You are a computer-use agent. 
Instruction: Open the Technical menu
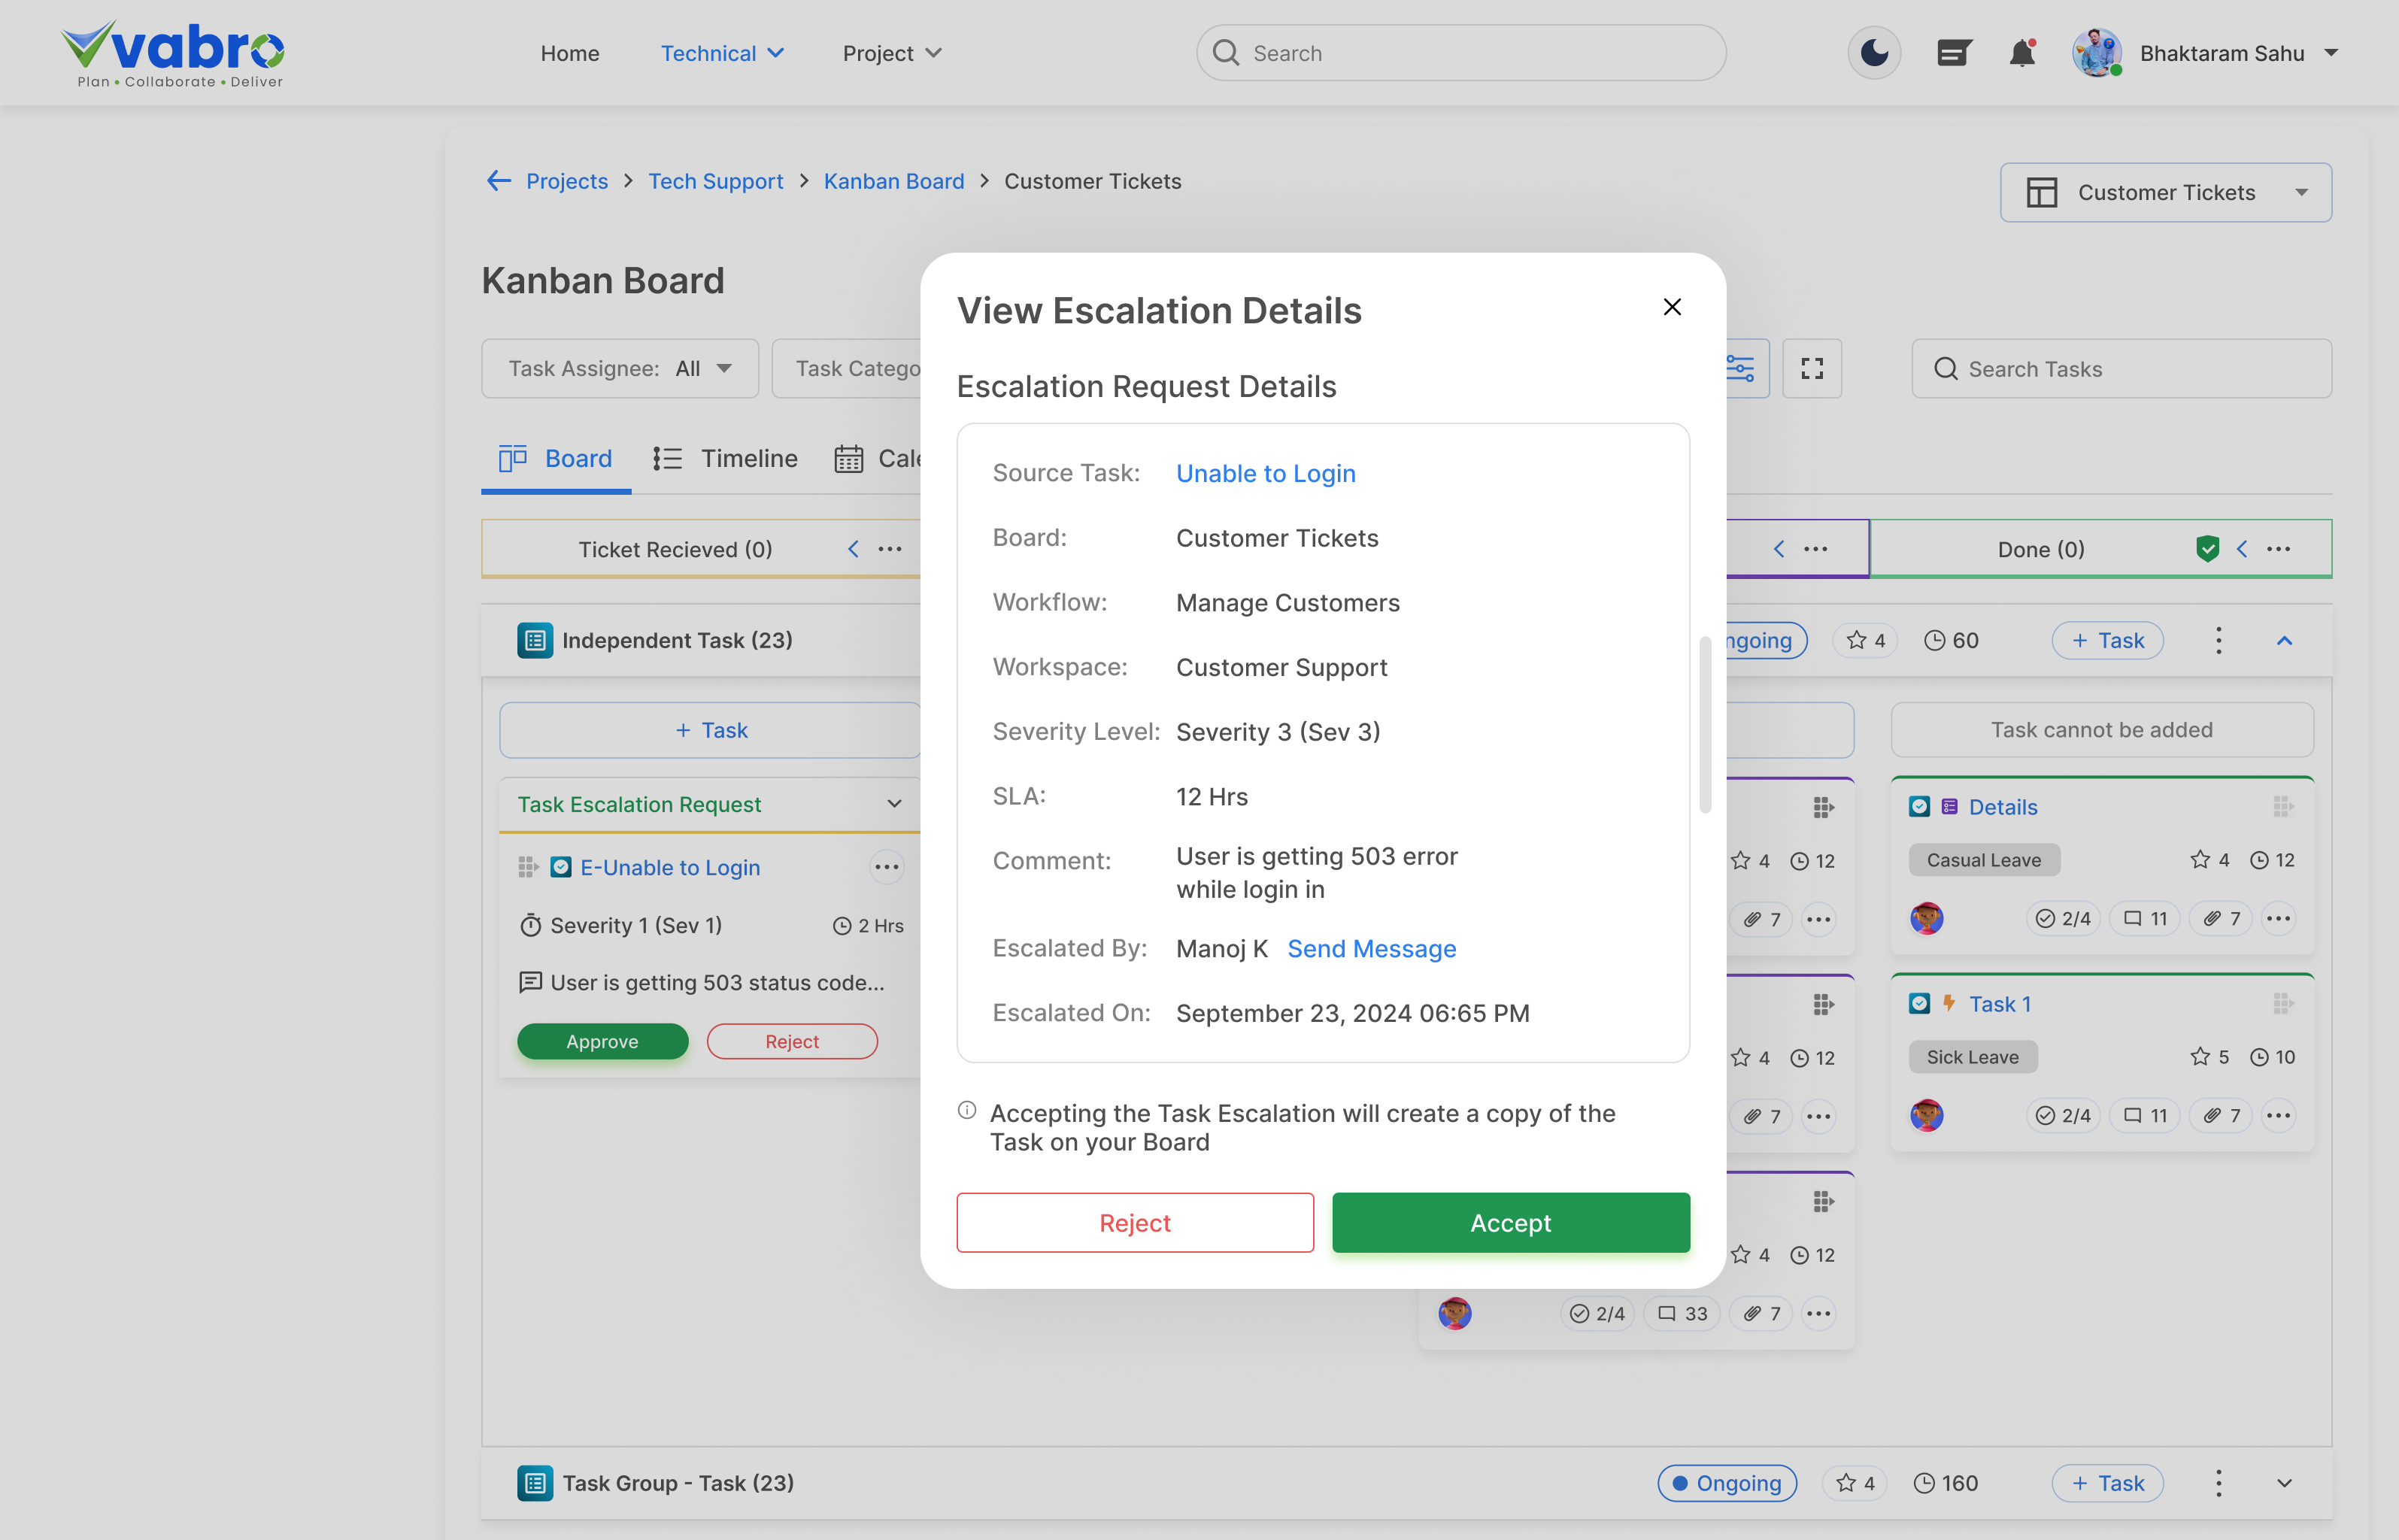(x=722, y=53)
